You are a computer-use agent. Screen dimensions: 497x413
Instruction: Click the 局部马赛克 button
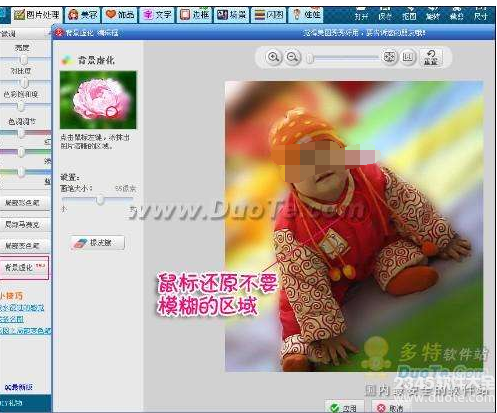(23, 224)
